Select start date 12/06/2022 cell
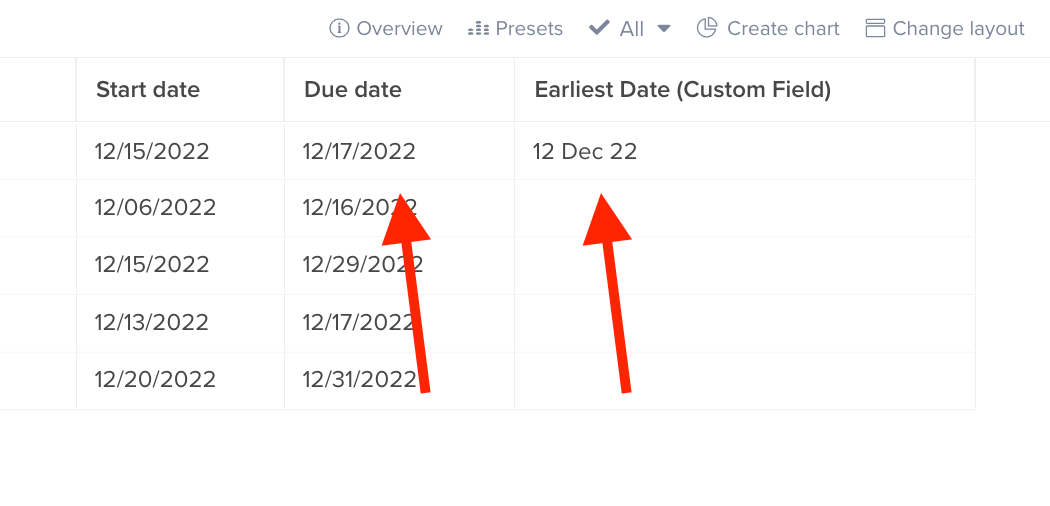 [155, 208]
